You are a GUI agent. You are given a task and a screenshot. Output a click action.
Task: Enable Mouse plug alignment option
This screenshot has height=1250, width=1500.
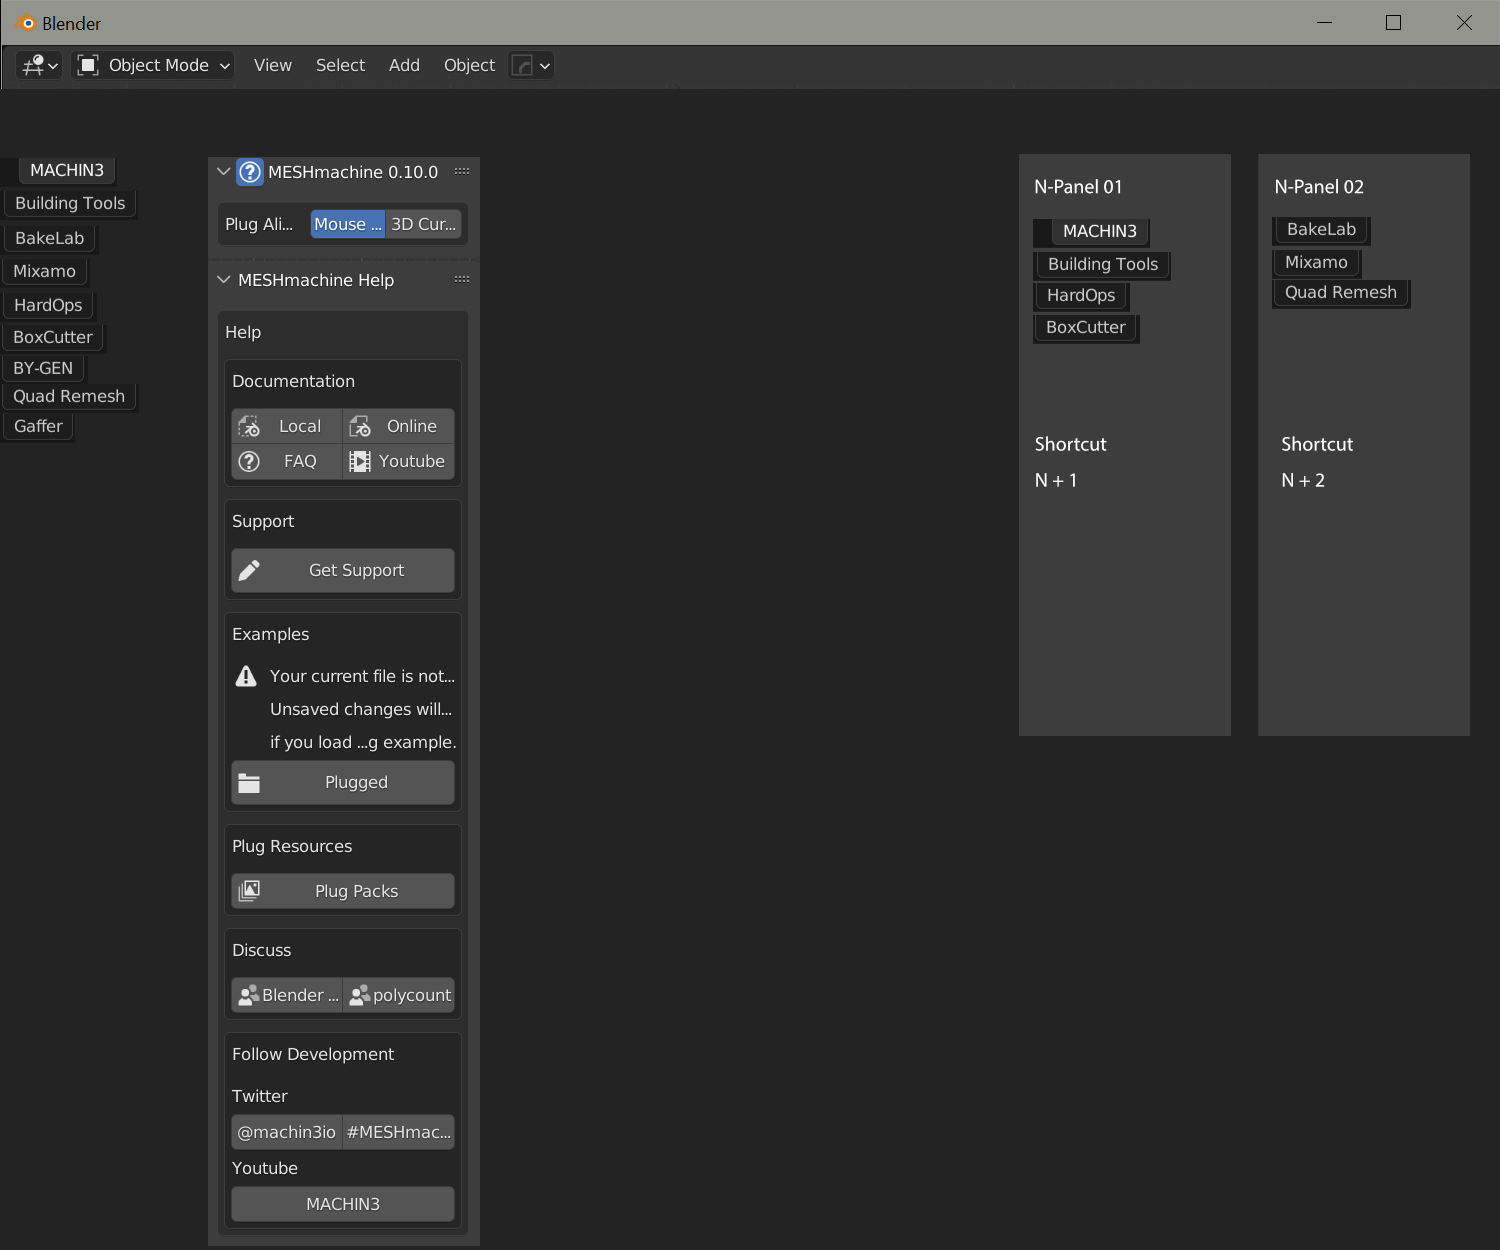(x=348, y=224)
